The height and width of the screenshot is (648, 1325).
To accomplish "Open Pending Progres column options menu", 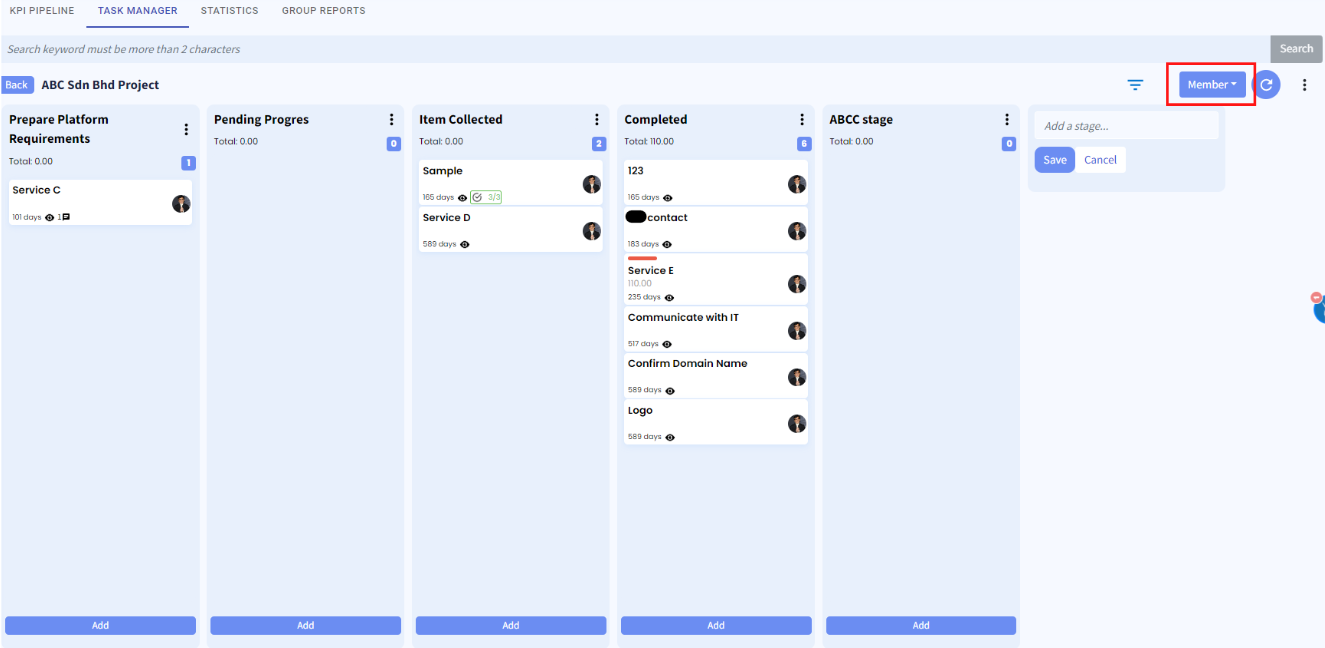I will (x=391, y=120).
